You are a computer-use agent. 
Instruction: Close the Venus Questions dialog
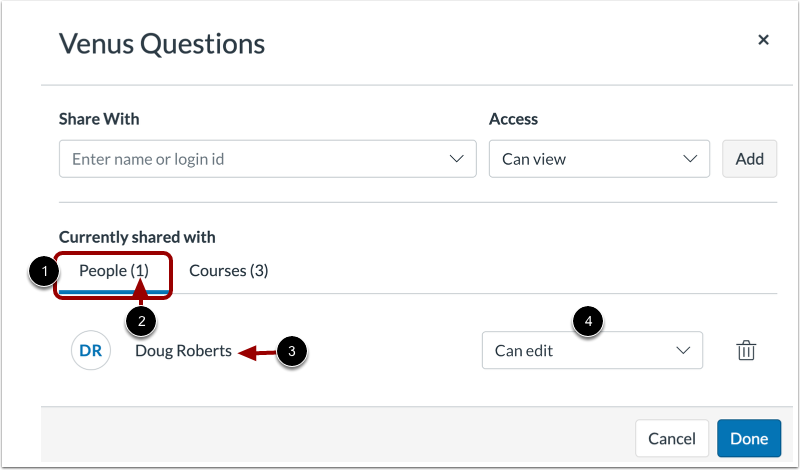coord(763,40)
